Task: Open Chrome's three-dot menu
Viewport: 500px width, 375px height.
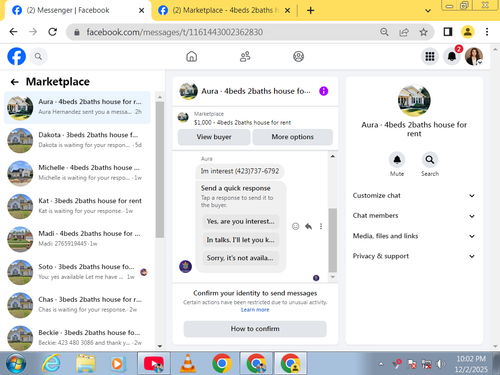Action: pos(487,32)
